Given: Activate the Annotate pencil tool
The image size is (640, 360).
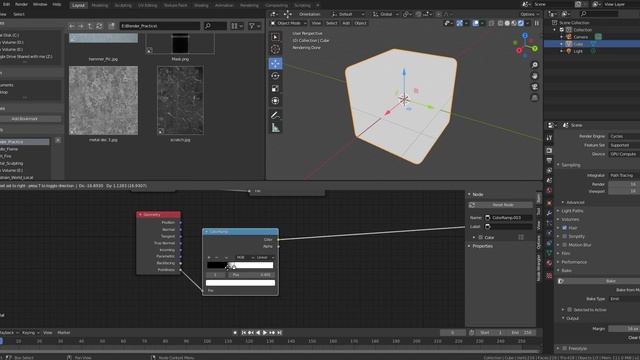Looking at the screenshot, I should pos(276,115).
